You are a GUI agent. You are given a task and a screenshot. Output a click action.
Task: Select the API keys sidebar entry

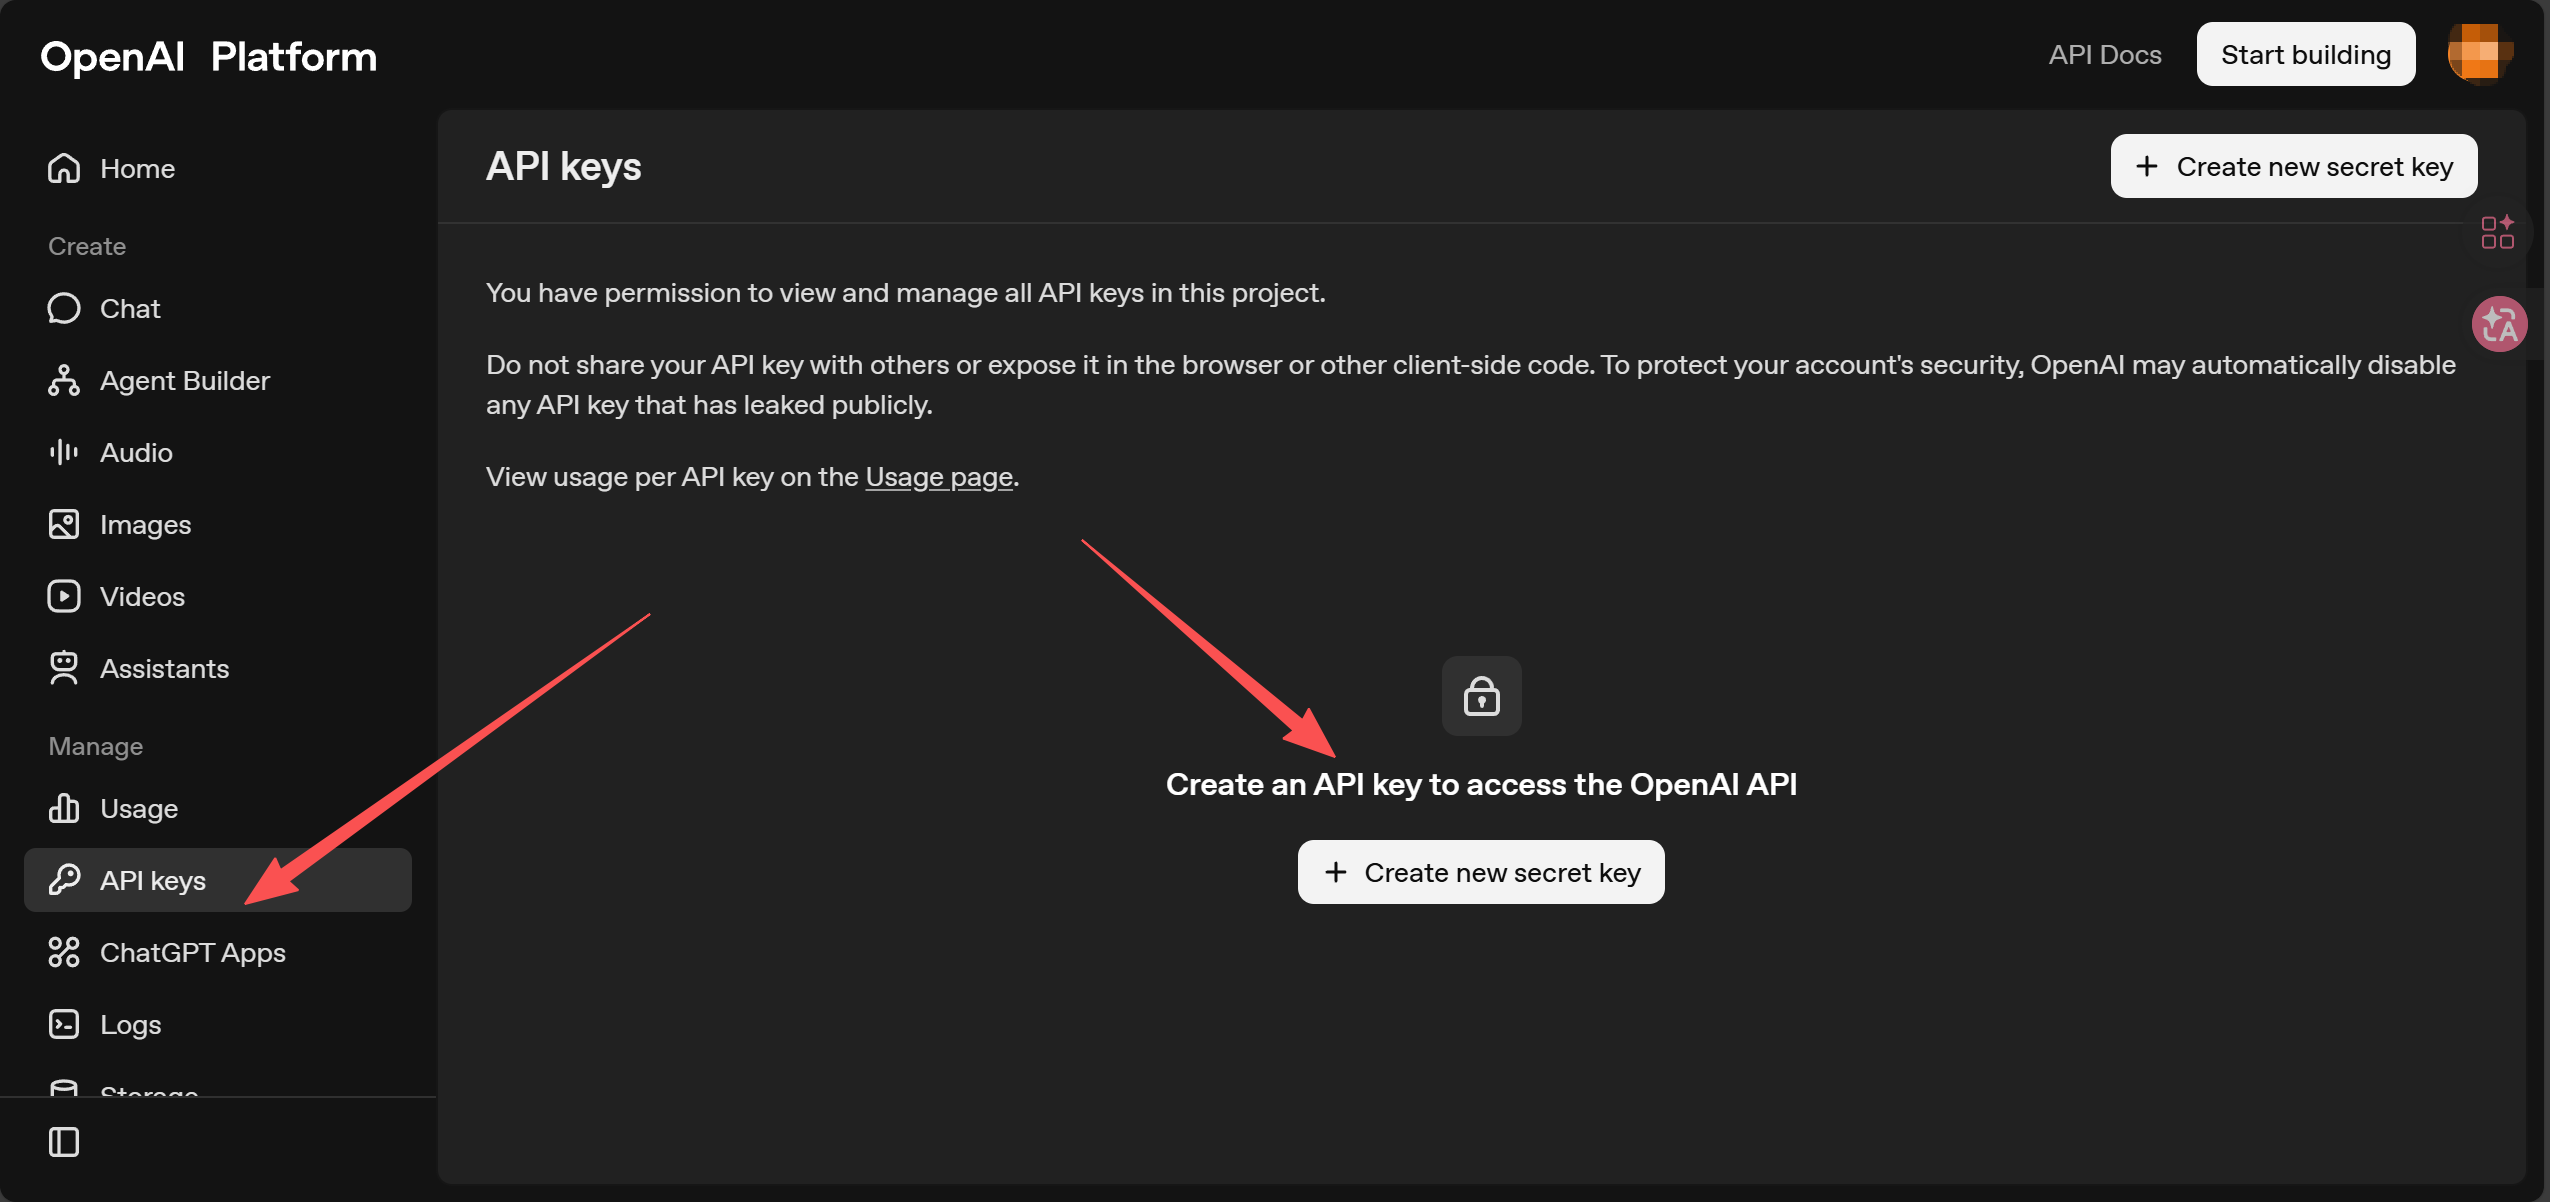[154, 880]
